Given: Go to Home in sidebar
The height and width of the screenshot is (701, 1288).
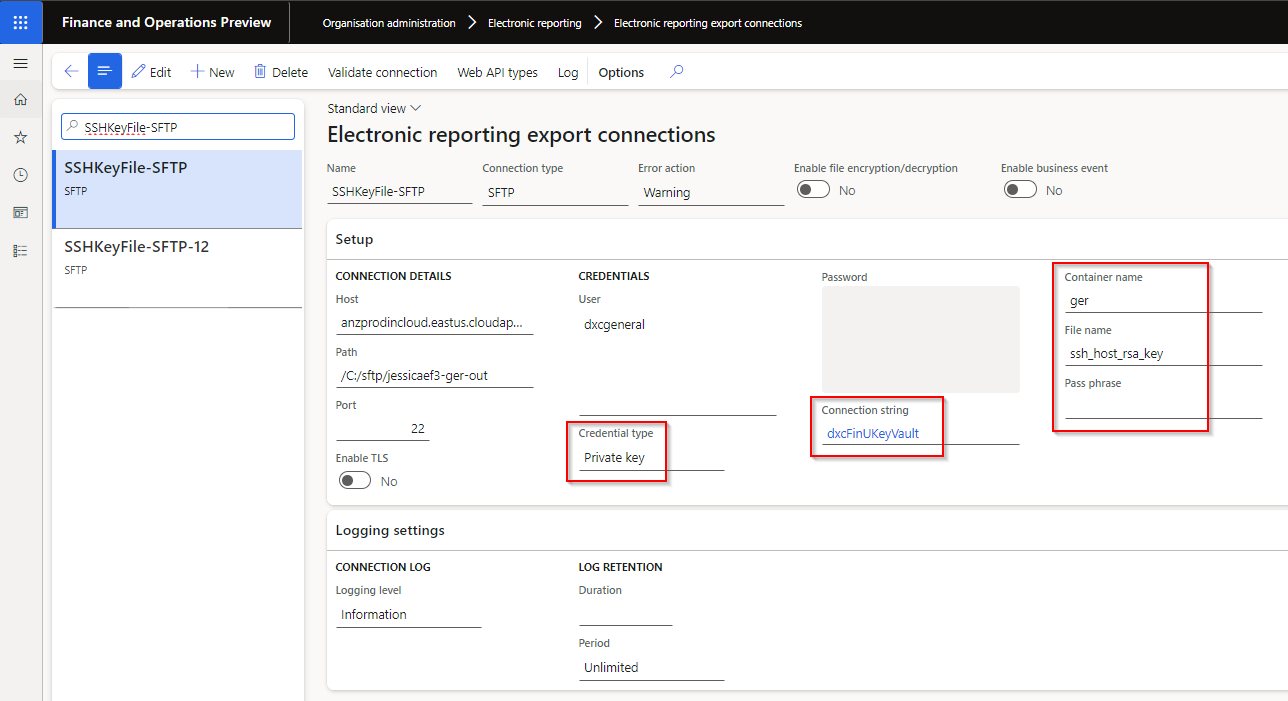Looking at the screenshot, I should (x=20, y=100).
